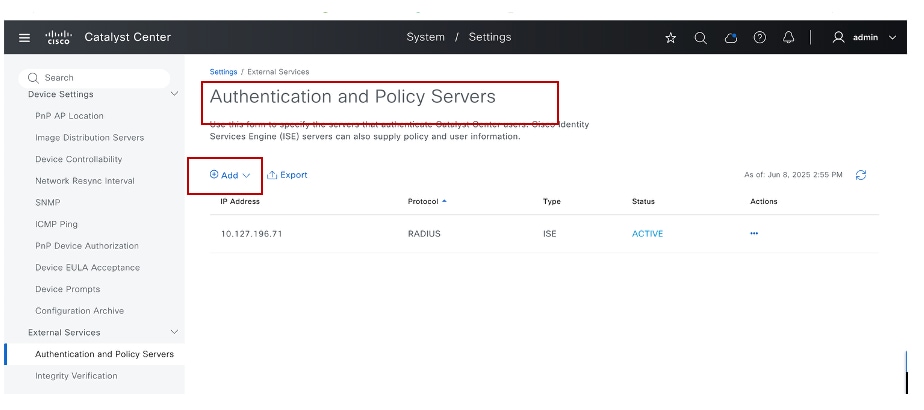Open actions menu for 10.127.196.71

tap(754, 233)
